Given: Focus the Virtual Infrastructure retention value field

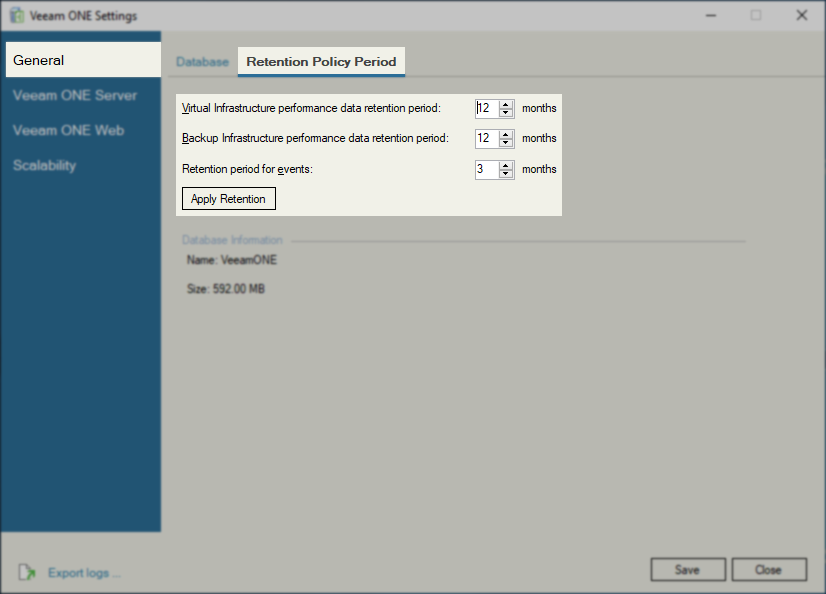Looking at the screenshot, I should pos(487,108).
